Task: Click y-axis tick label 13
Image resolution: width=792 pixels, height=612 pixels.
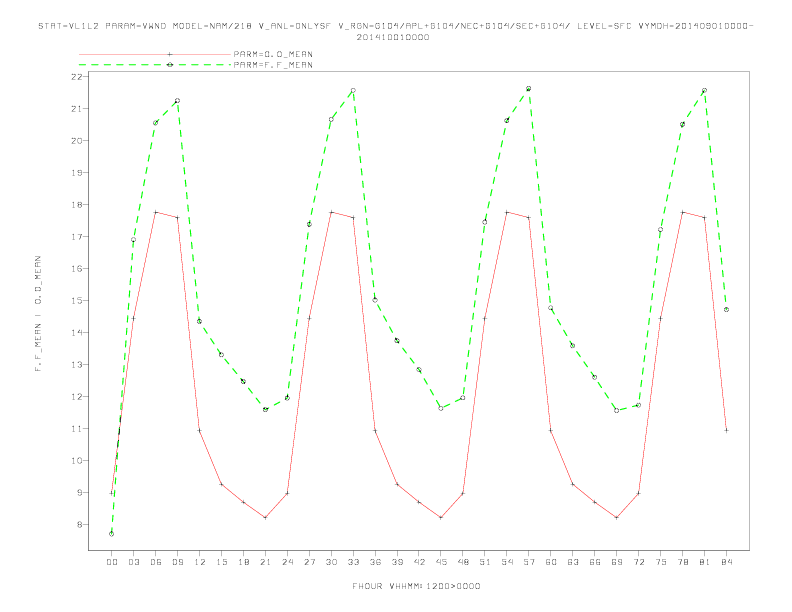Action: pyautogui.click(x=77, y=365)
